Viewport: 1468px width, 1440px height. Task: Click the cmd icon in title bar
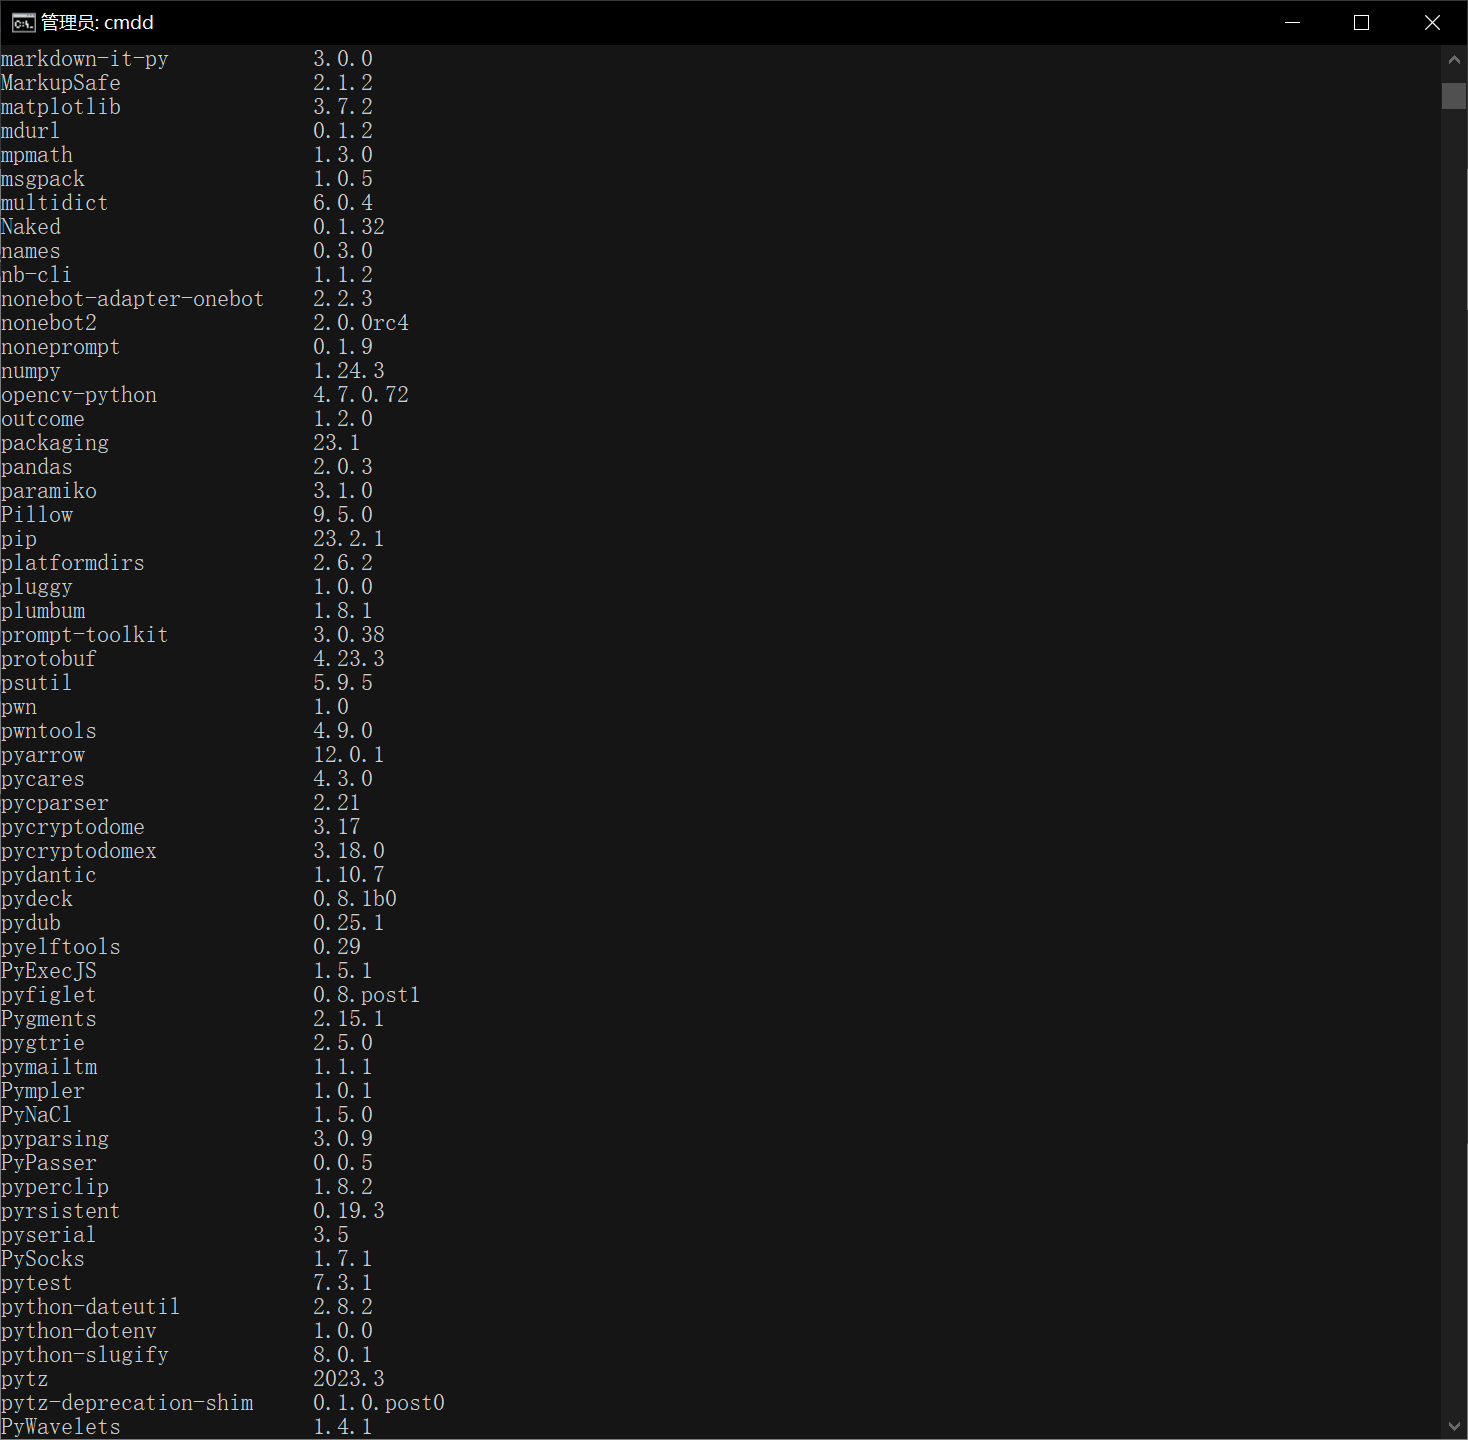(23, 23)
